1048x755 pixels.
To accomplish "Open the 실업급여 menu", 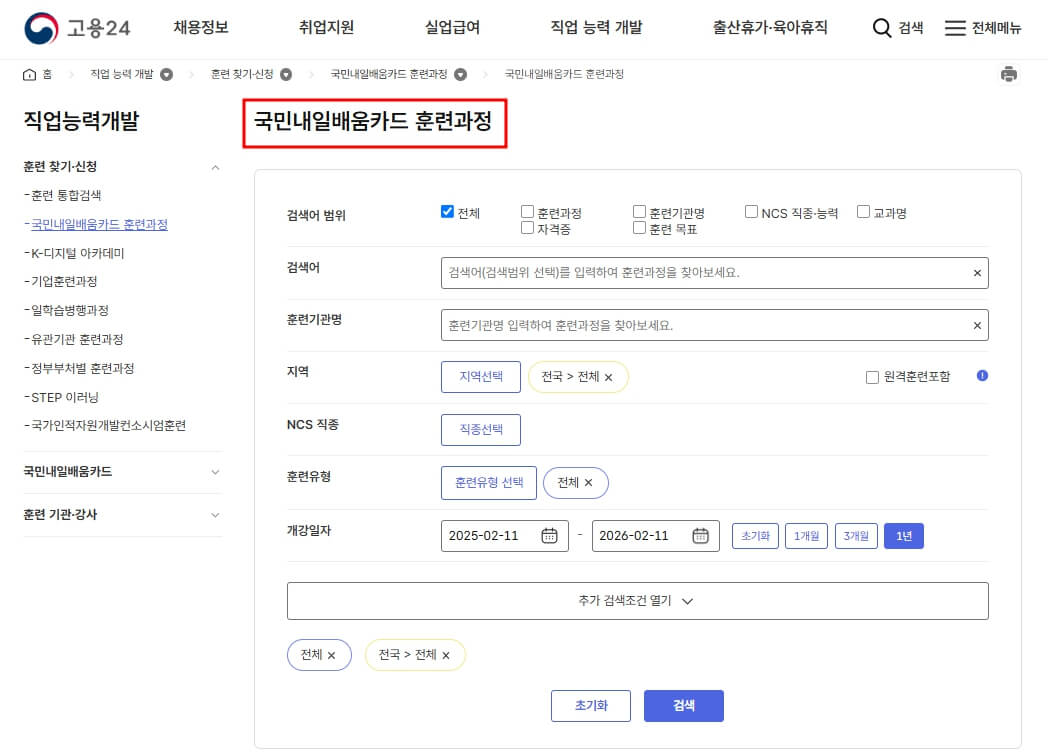I will click(453, 29).
